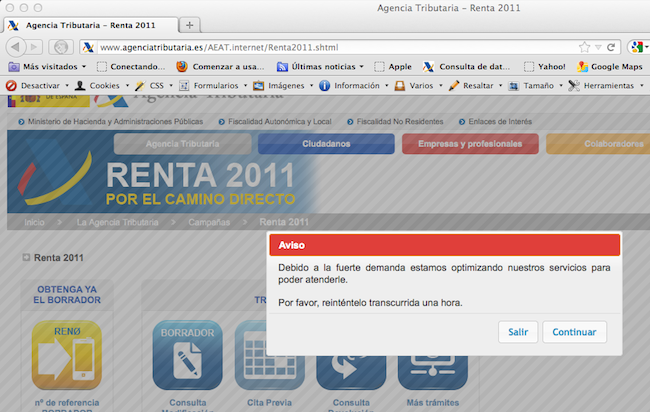
Task: Click the BORRADOR Consulta icon
Action: click(x=187, y=355)
